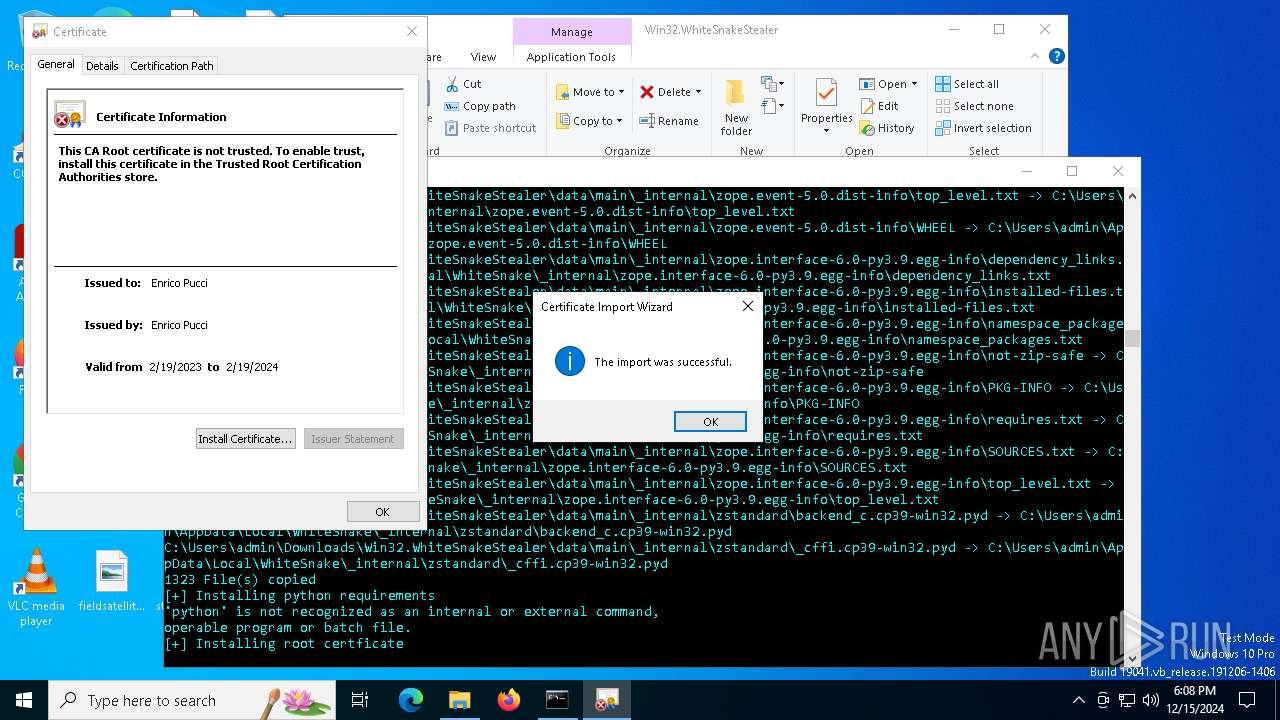Click Invert selection in ribbon
Image resolution: width=1280 pixels, height=720 pixels.
click(983, 128)
